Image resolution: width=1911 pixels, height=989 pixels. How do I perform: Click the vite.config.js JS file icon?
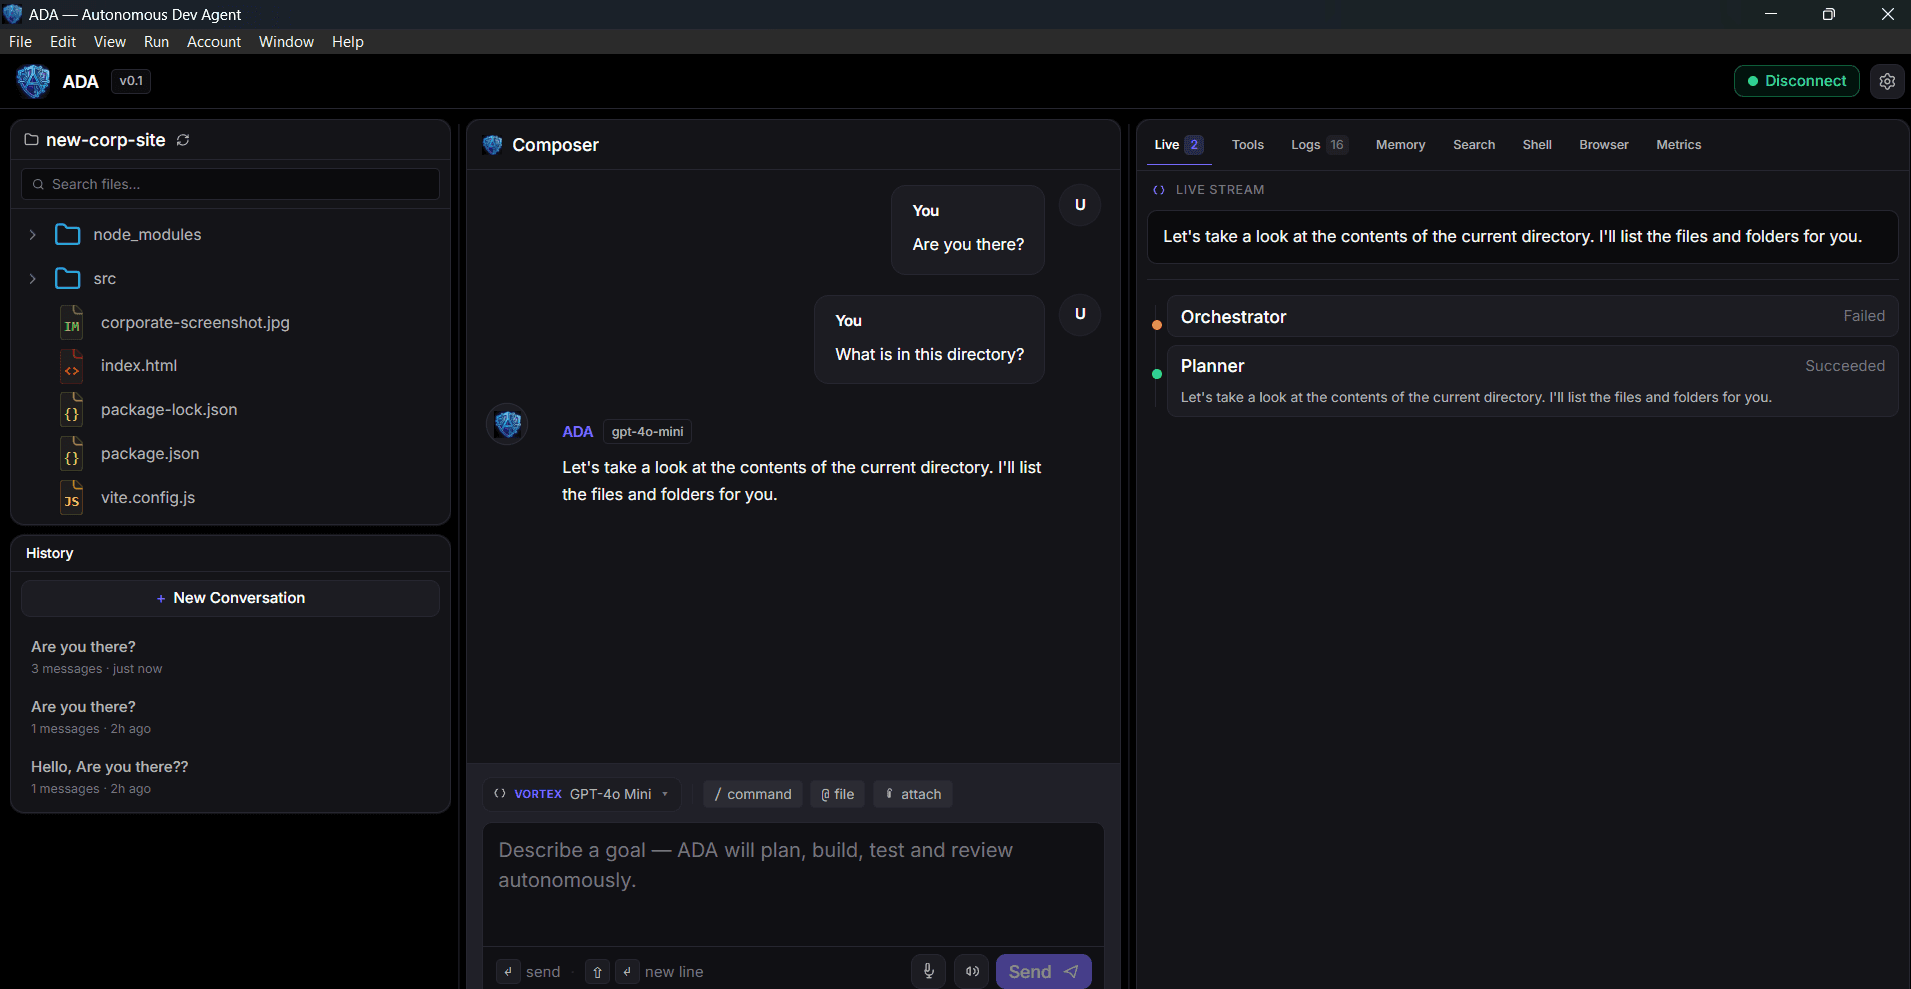click(x=71, y=497)
